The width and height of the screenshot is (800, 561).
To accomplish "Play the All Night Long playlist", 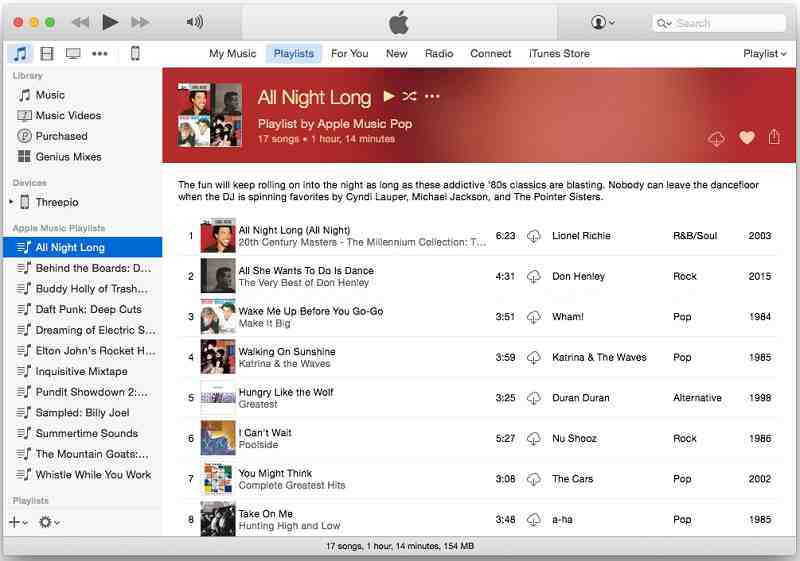I will [x=389, y=97].
